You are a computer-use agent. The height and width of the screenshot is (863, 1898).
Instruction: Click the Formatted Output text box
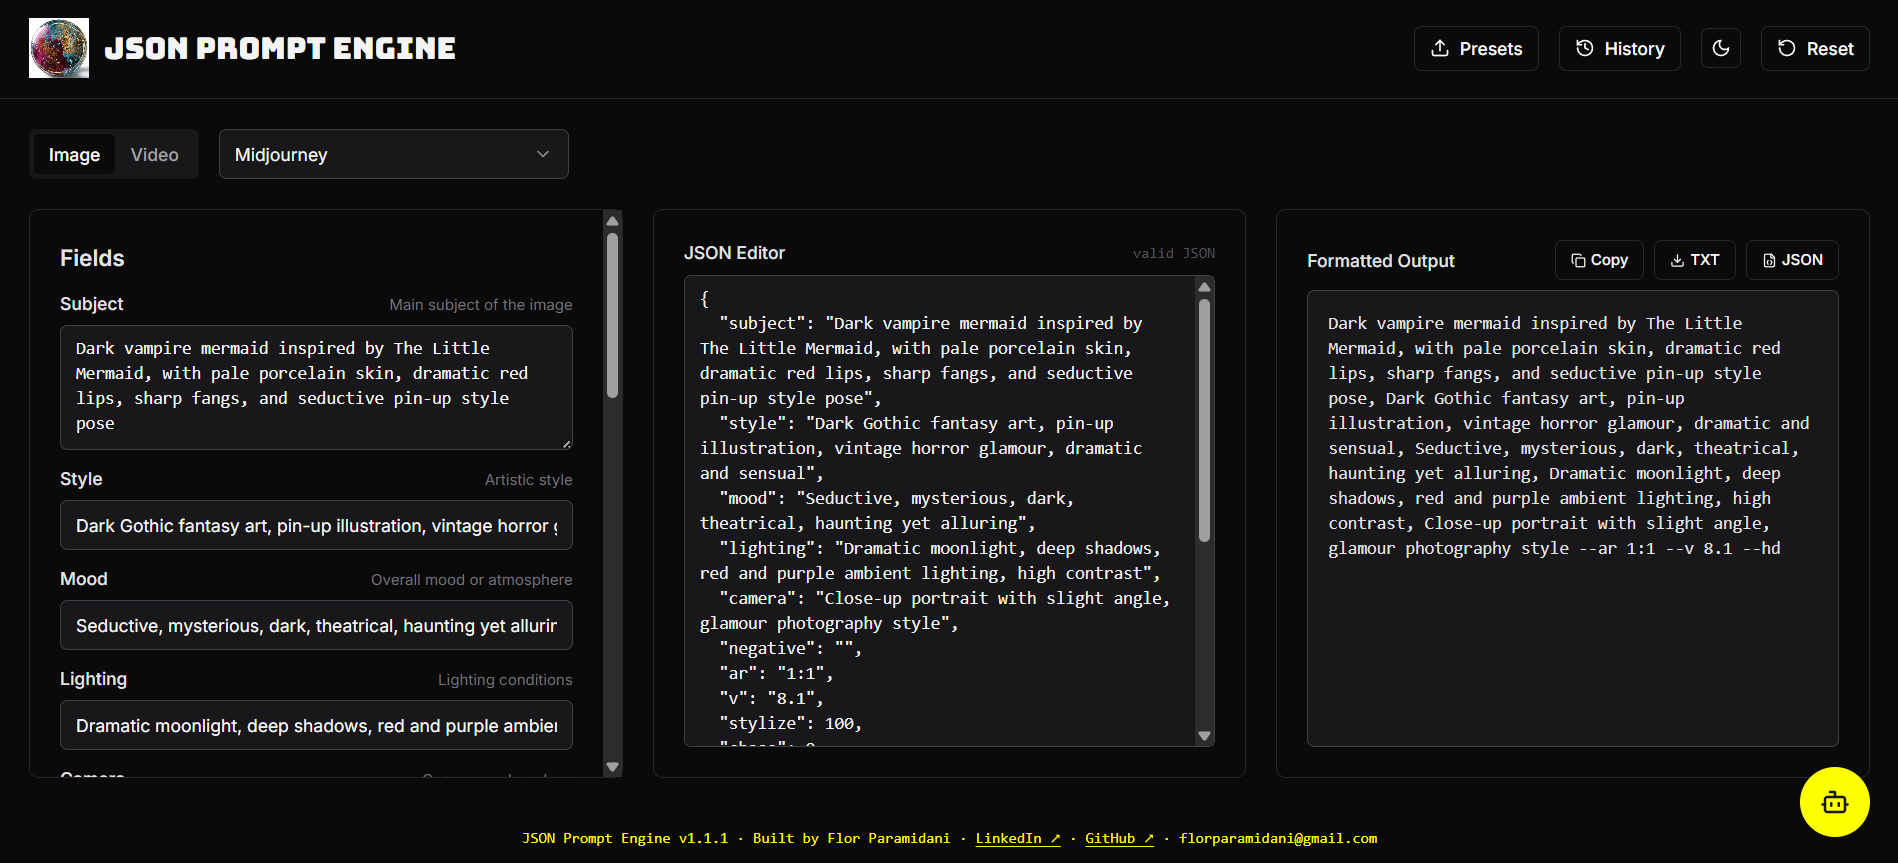pos(1572,518)
